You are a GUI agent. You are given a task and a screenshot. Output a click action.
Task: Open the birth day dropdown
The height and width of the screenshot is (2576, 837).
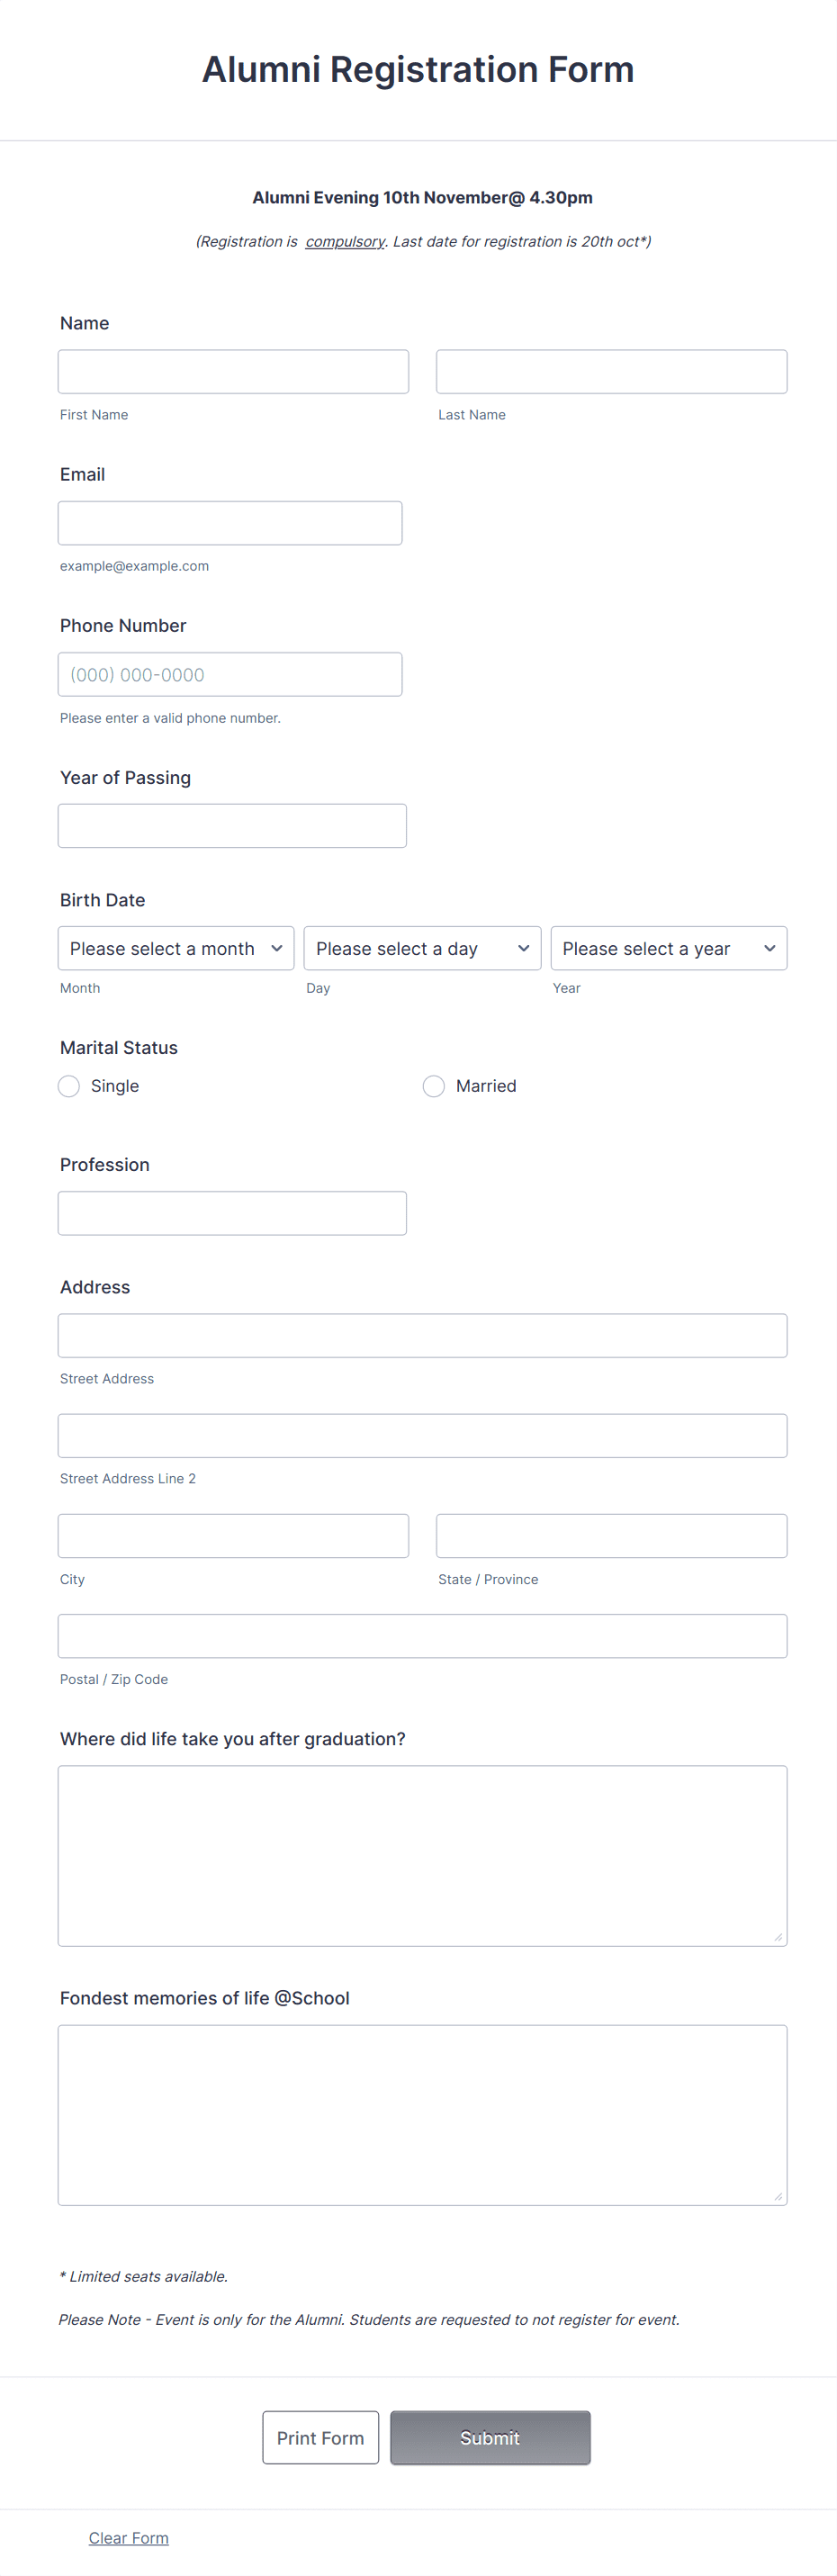(421, 948)
